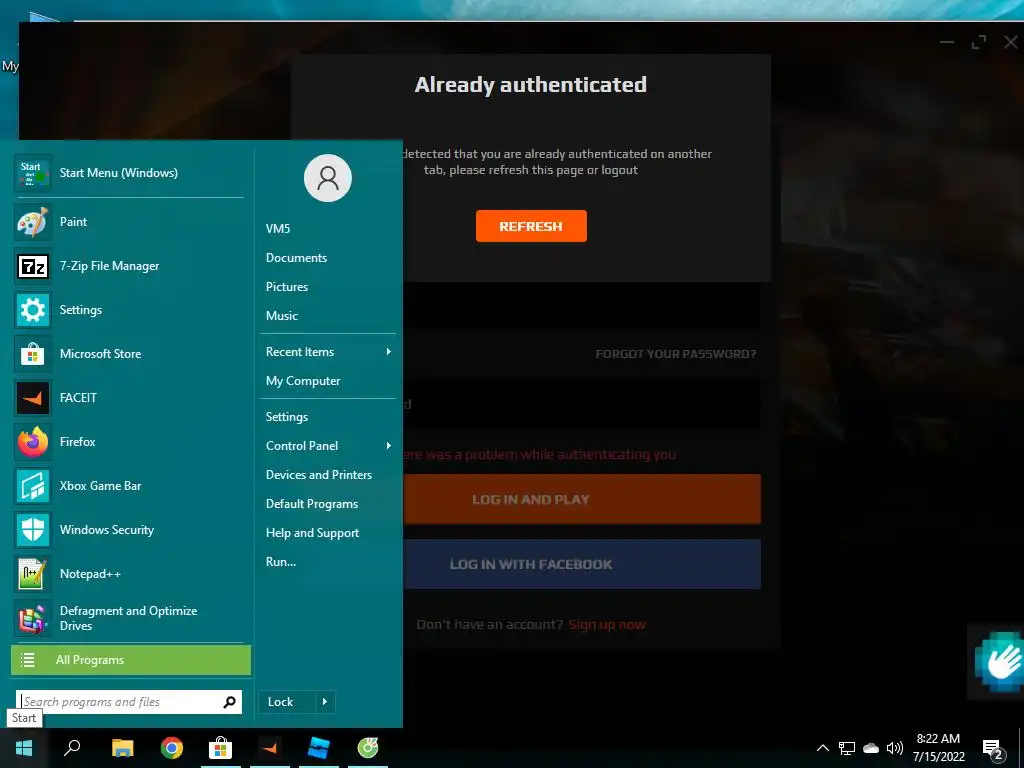The height and width of the screenshot is (768, 1024).
Task: Launch Firefox from the start menu
Action: (x=131, y=442)
